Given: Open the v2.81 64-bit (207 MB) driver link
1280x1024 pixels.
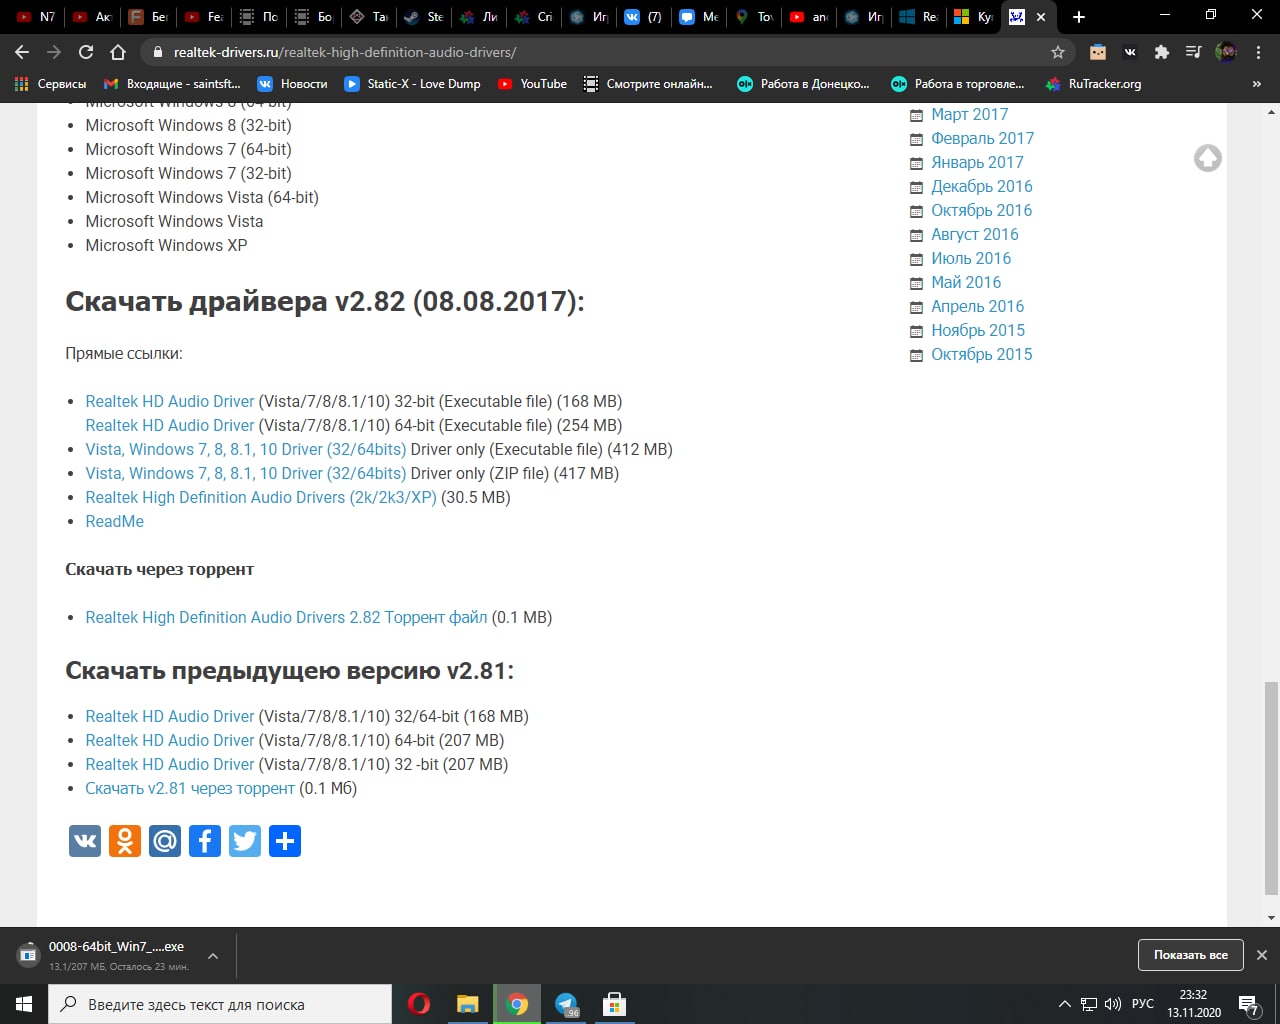Looking at the screenshot, I should (170, 740).
